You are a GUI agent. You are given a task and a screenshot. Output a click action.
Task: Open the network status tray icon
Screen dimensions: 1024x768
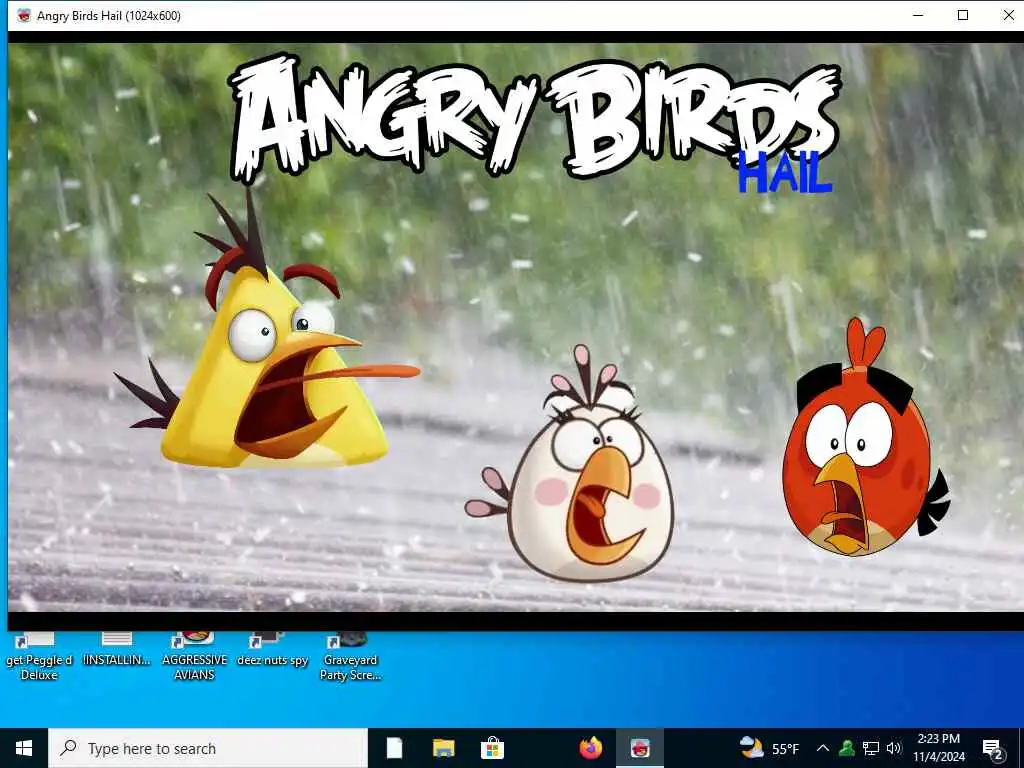click(871, 748)
